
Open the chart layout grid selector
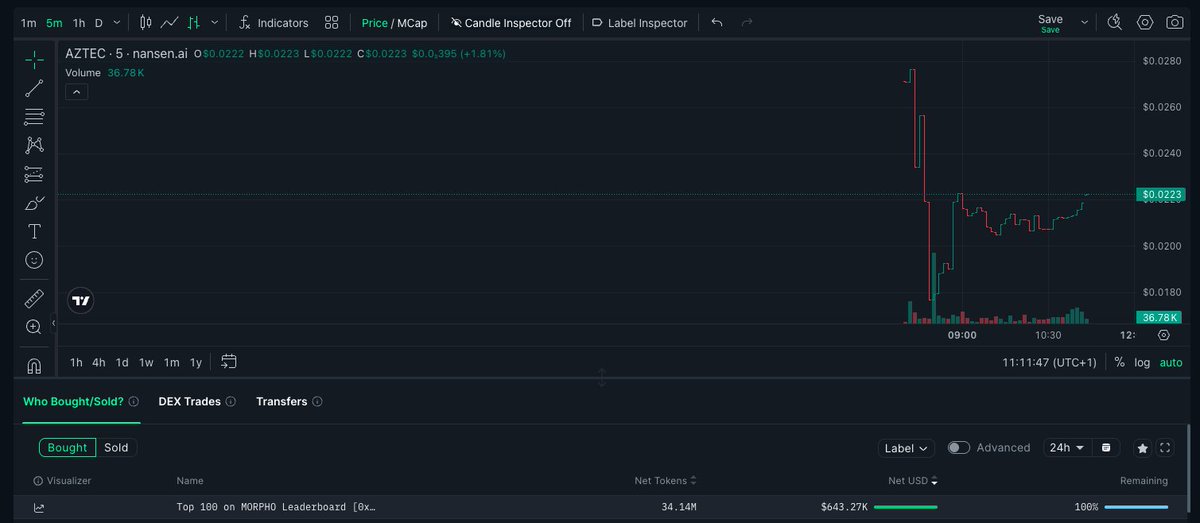point(332,22)
